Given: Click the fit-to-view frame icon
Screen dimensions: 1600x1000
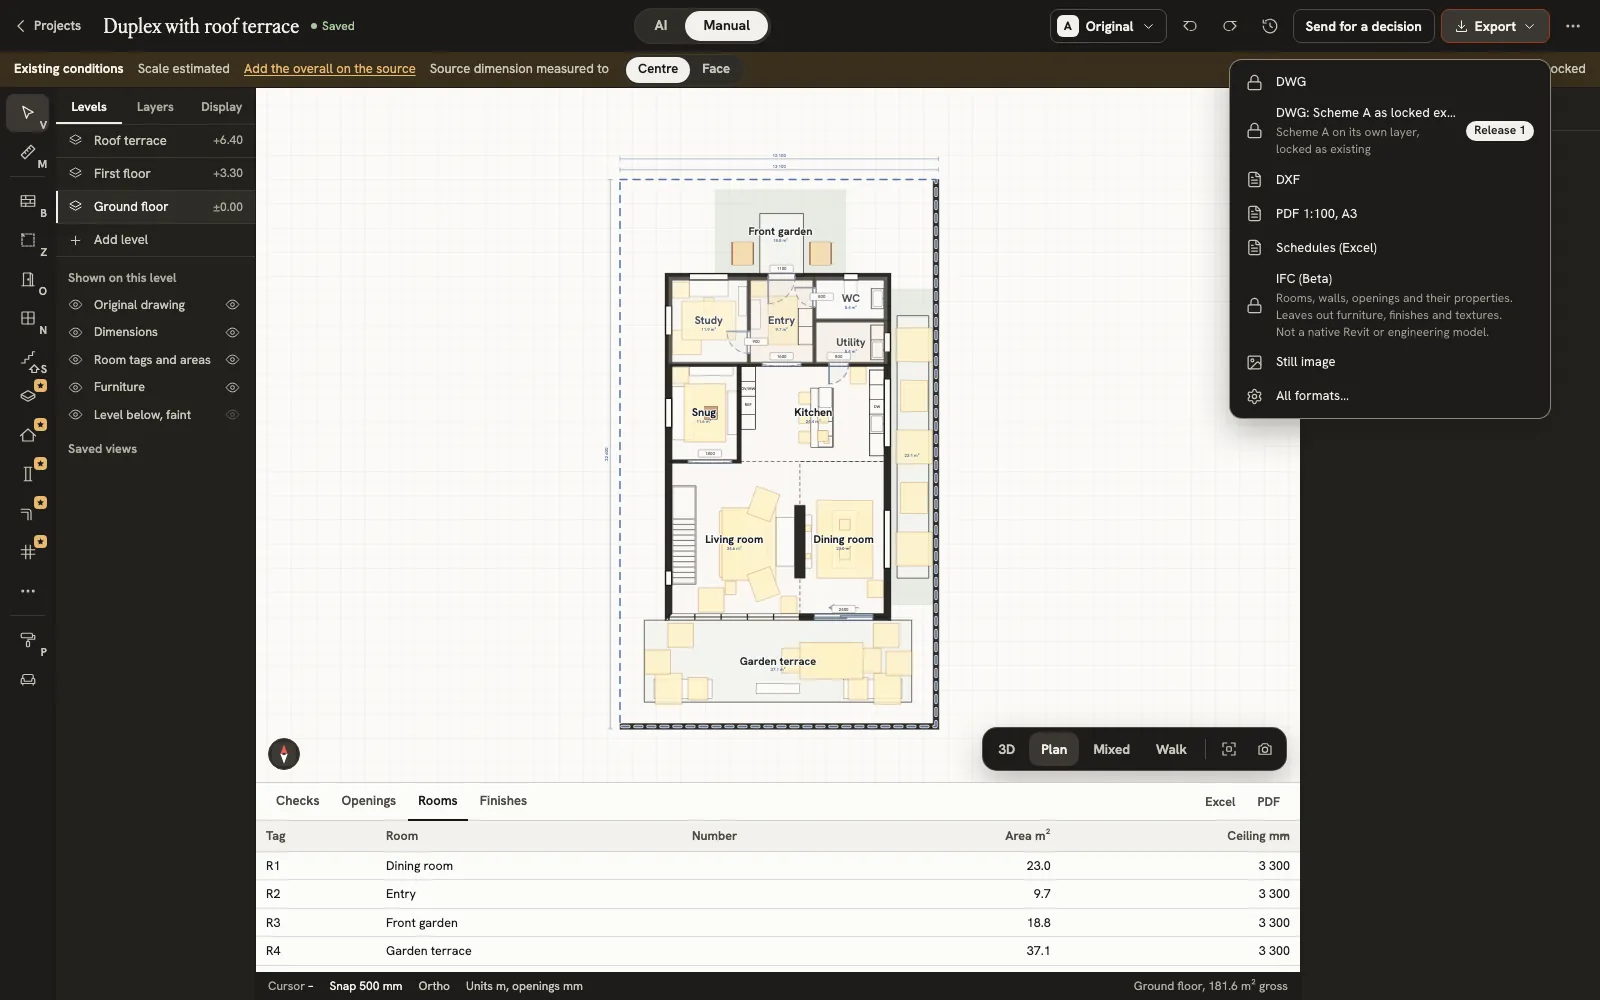Looking at the screenshot, I should tap(1229, 749).
